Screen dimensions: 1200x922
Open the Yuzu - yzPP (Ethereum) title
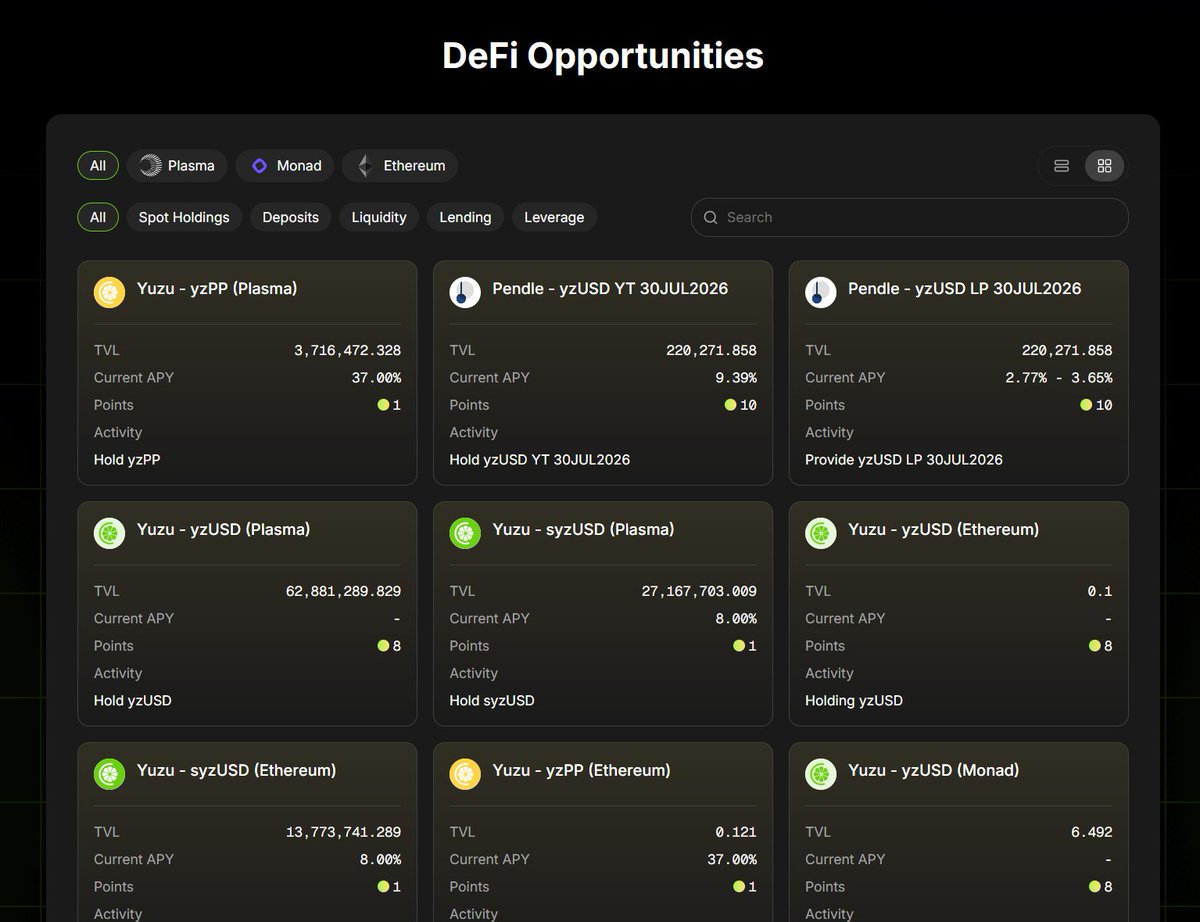582,770
